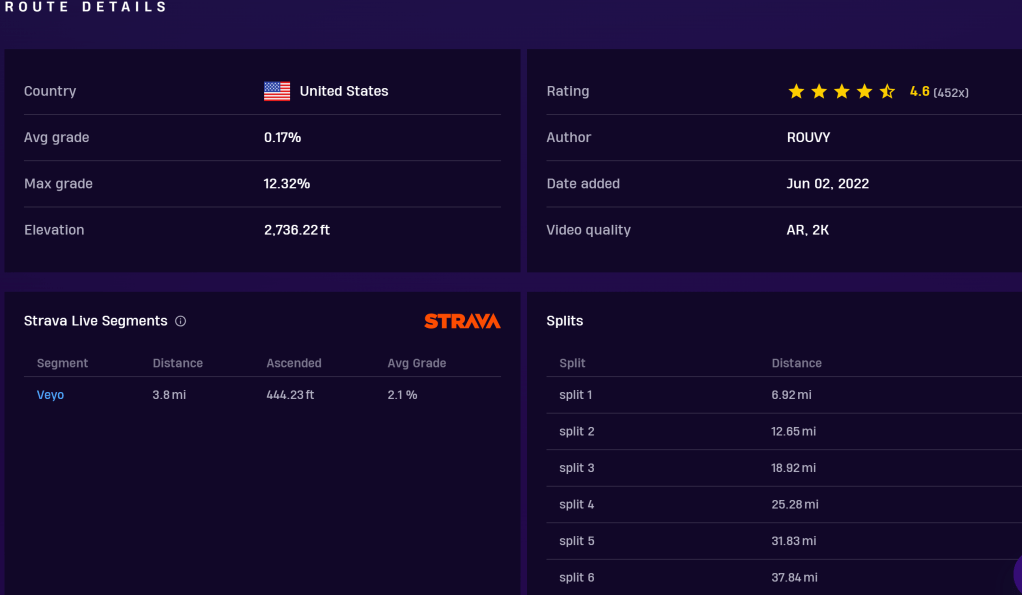Click the Distance header in the Splits table
The height and width of the screenshot is (595, 1022).
click(796, 363)
